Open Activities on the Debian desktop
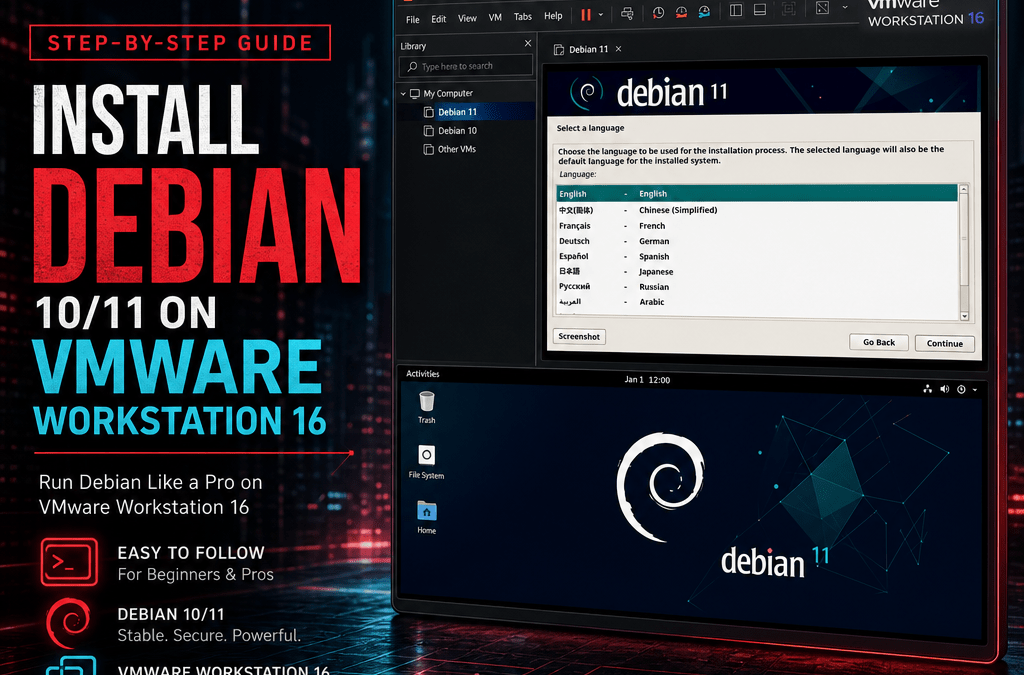 (x=423, y=374)
